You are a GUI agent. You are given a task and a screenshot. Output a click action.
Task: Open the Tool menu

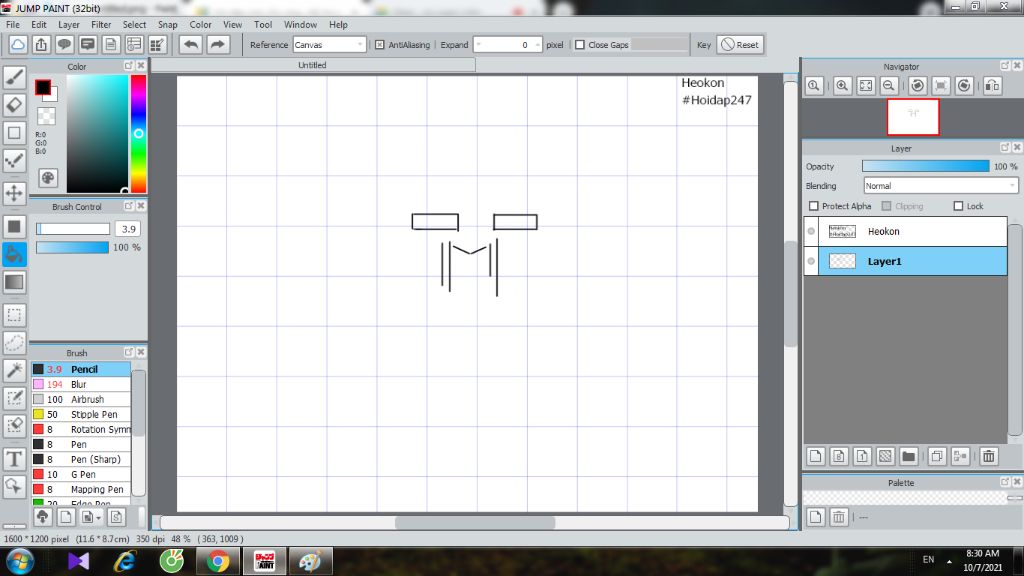pos(263,25)
